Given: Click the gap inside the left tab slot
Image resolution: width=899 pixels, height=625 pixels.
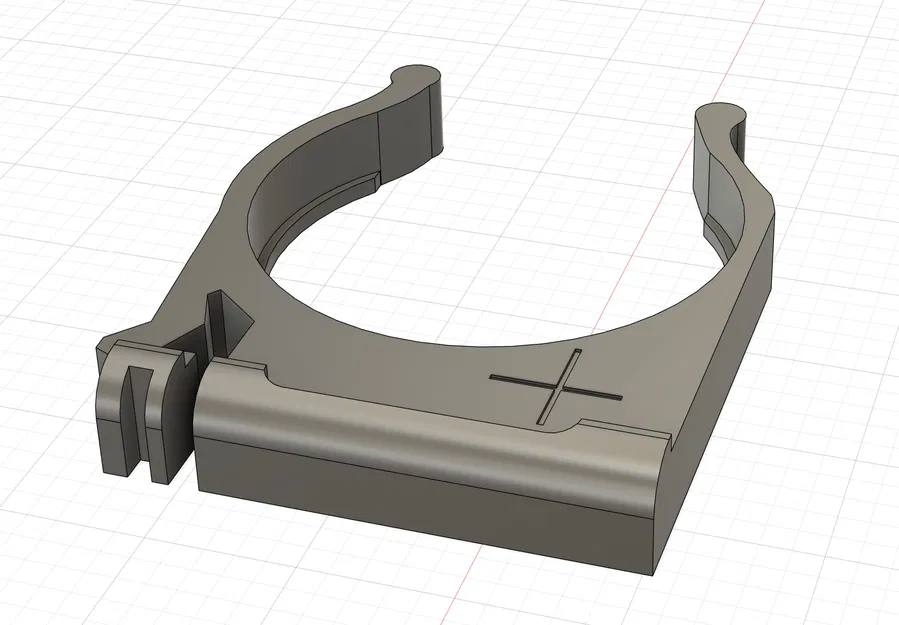Looking at the screenshot, I should point(140,415).
